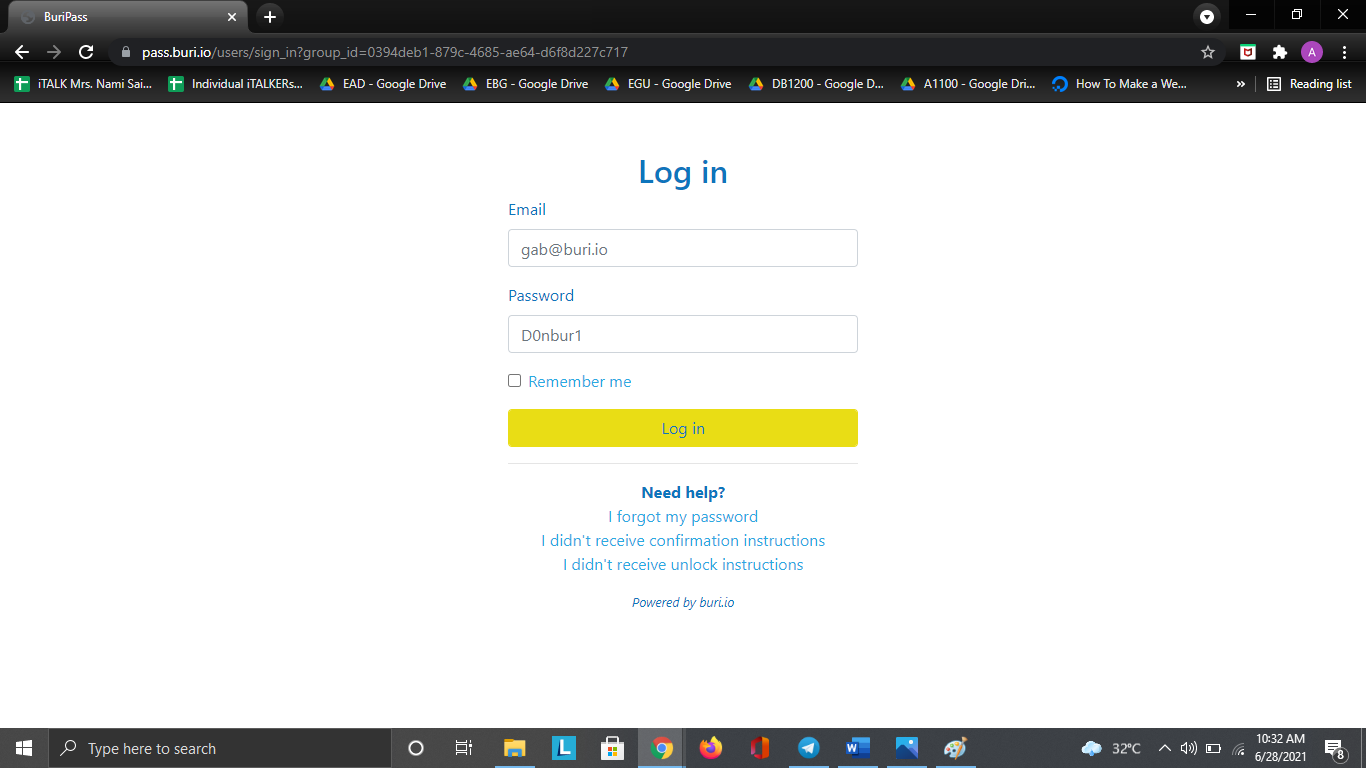Show the hidden bookmarks overflow chevron
Screen dimensions: 1366x768
click(x=1241, y=84)
